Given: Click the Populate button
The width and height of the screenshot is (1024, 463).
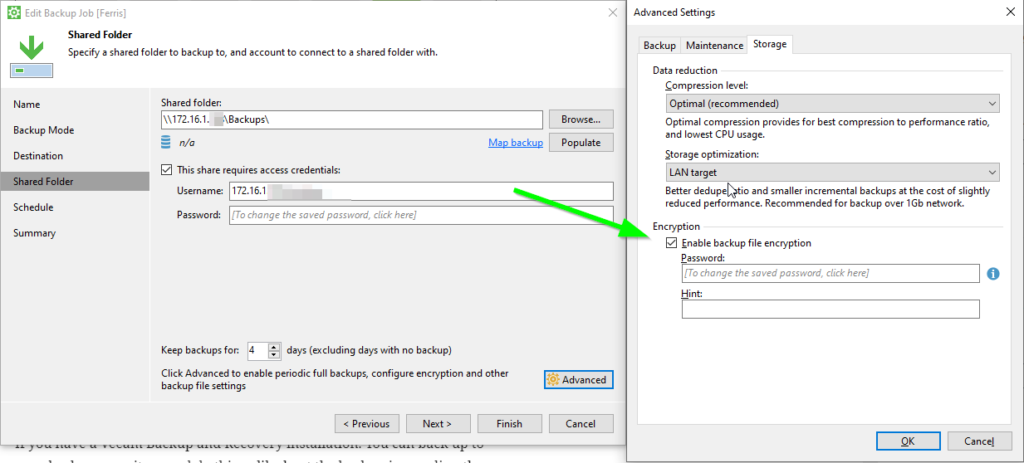Looking at the screenshot, I should 581,142.
